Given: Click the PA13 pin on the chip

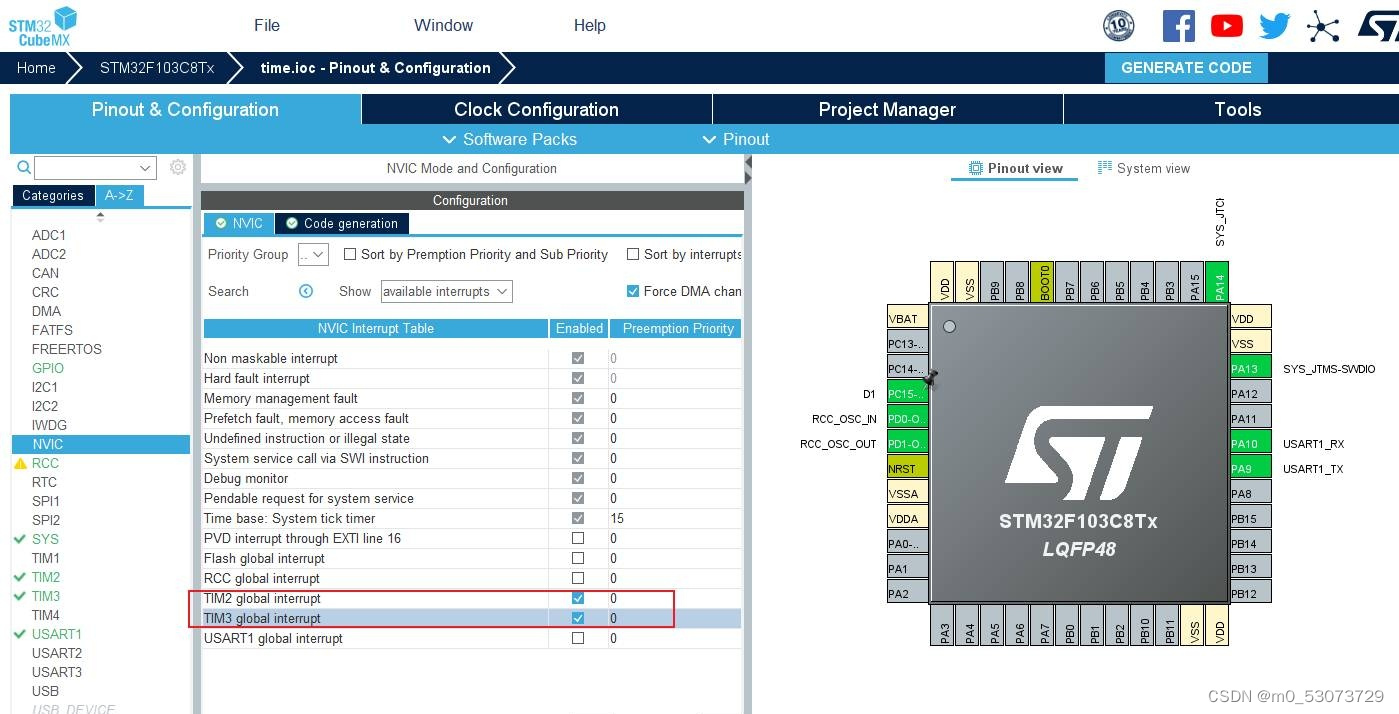Looking at the screenshot, I should (x=1250, y=368).
